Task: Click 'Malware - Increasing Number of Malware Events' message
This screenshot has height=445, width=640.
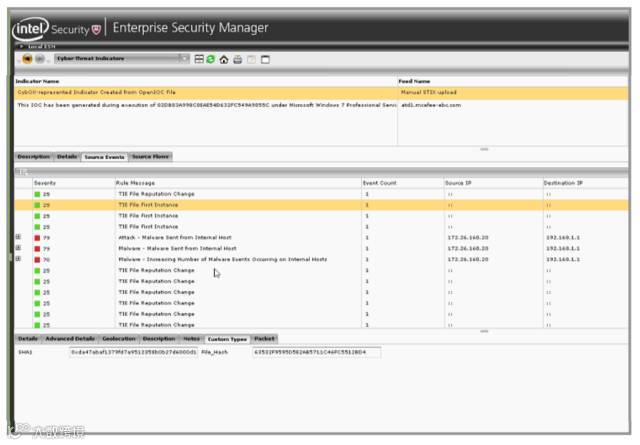Action: point(222,260)
